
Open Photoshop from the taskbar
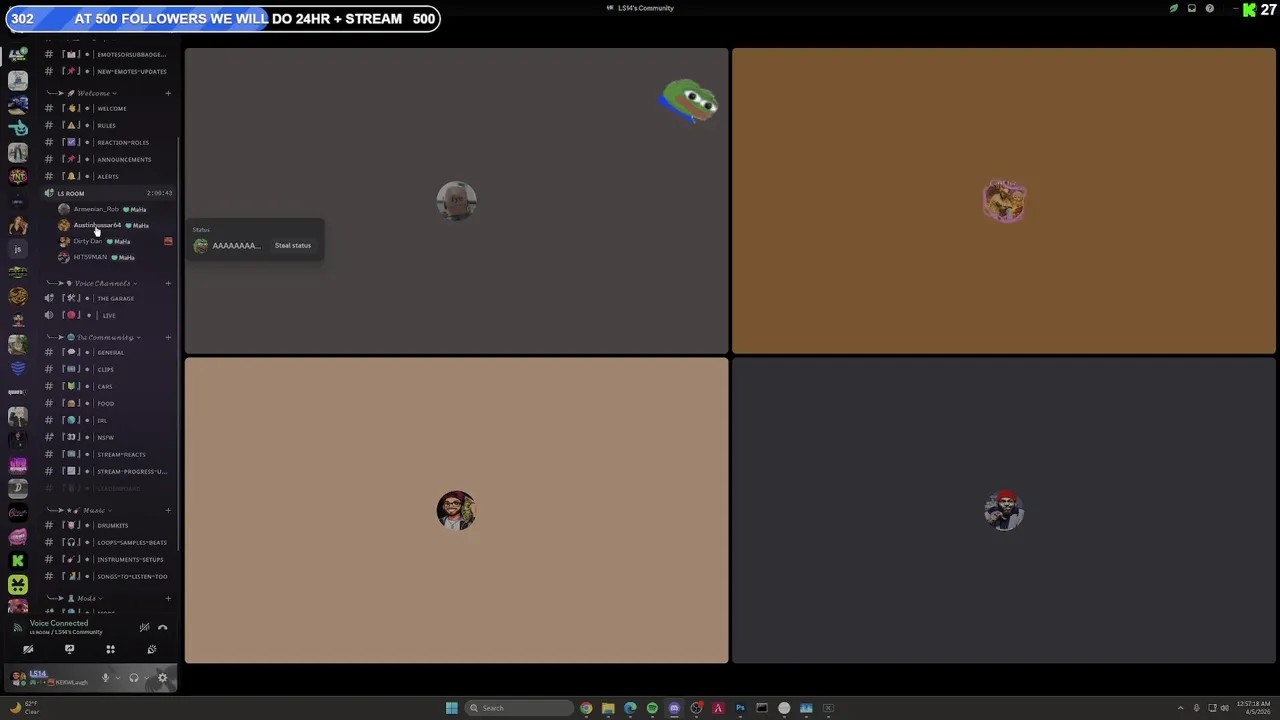pos(740,708)
